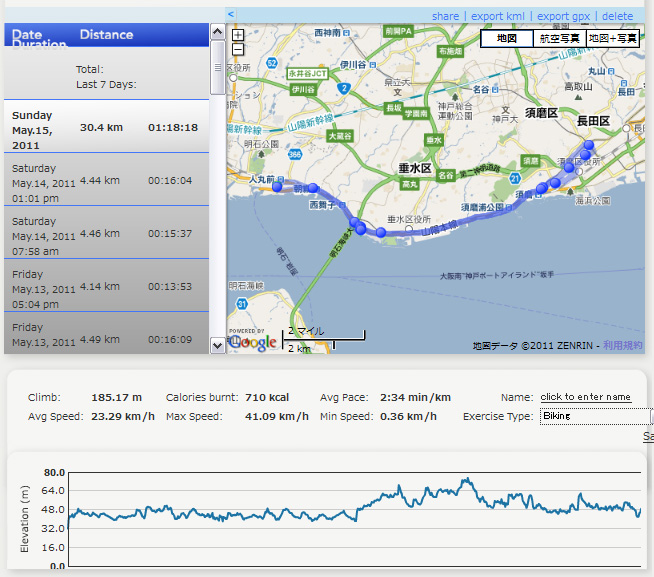Click the 長坂 interchange sign
654x577 pixels.
[393, 108]
